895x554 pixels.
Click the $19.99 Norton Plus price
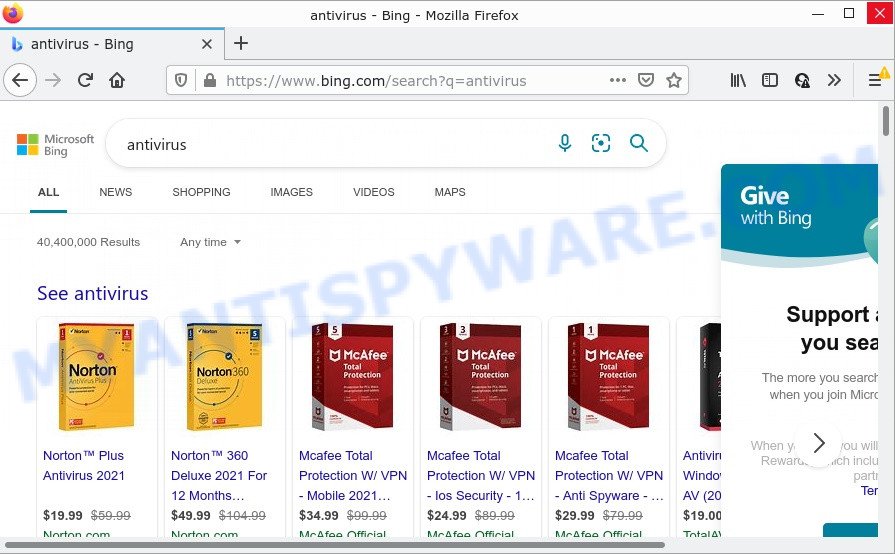tap(63, 515)
